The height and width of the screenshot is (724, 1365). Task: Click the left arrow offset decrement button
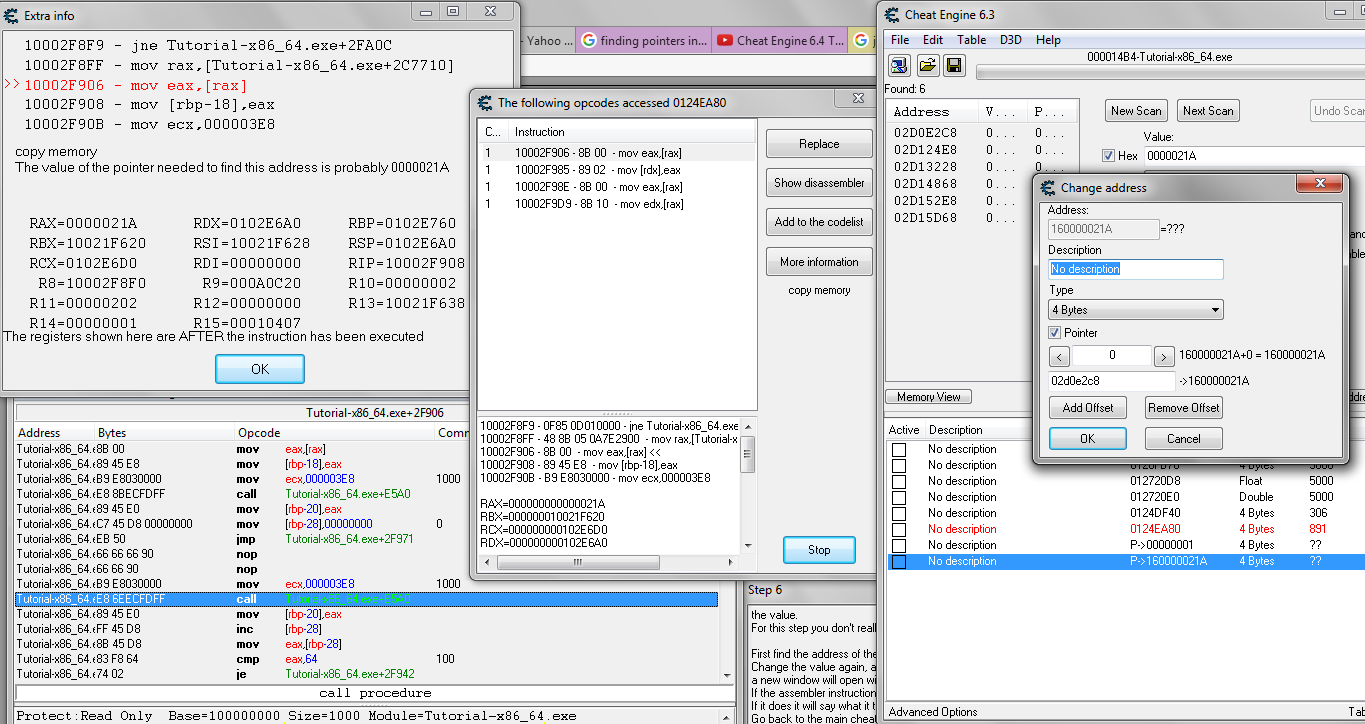coord(1059,356)
